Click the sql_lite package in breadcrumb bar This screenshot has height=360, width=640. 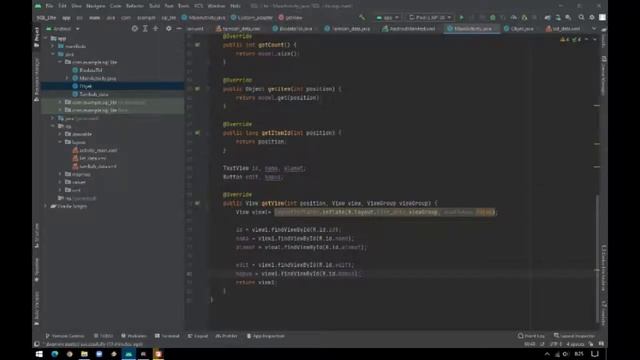[168, 18]
